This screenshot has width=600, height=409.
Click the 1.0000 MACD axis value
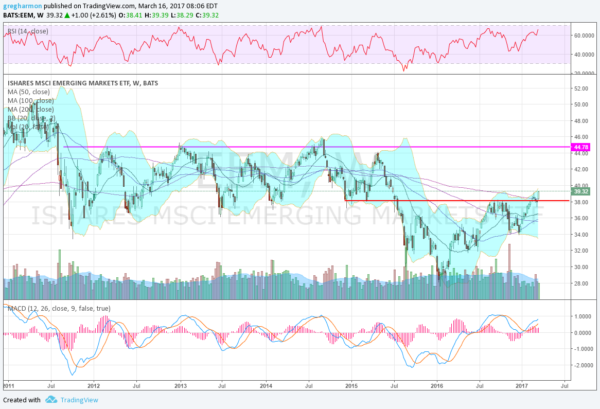tap(584, 316)
